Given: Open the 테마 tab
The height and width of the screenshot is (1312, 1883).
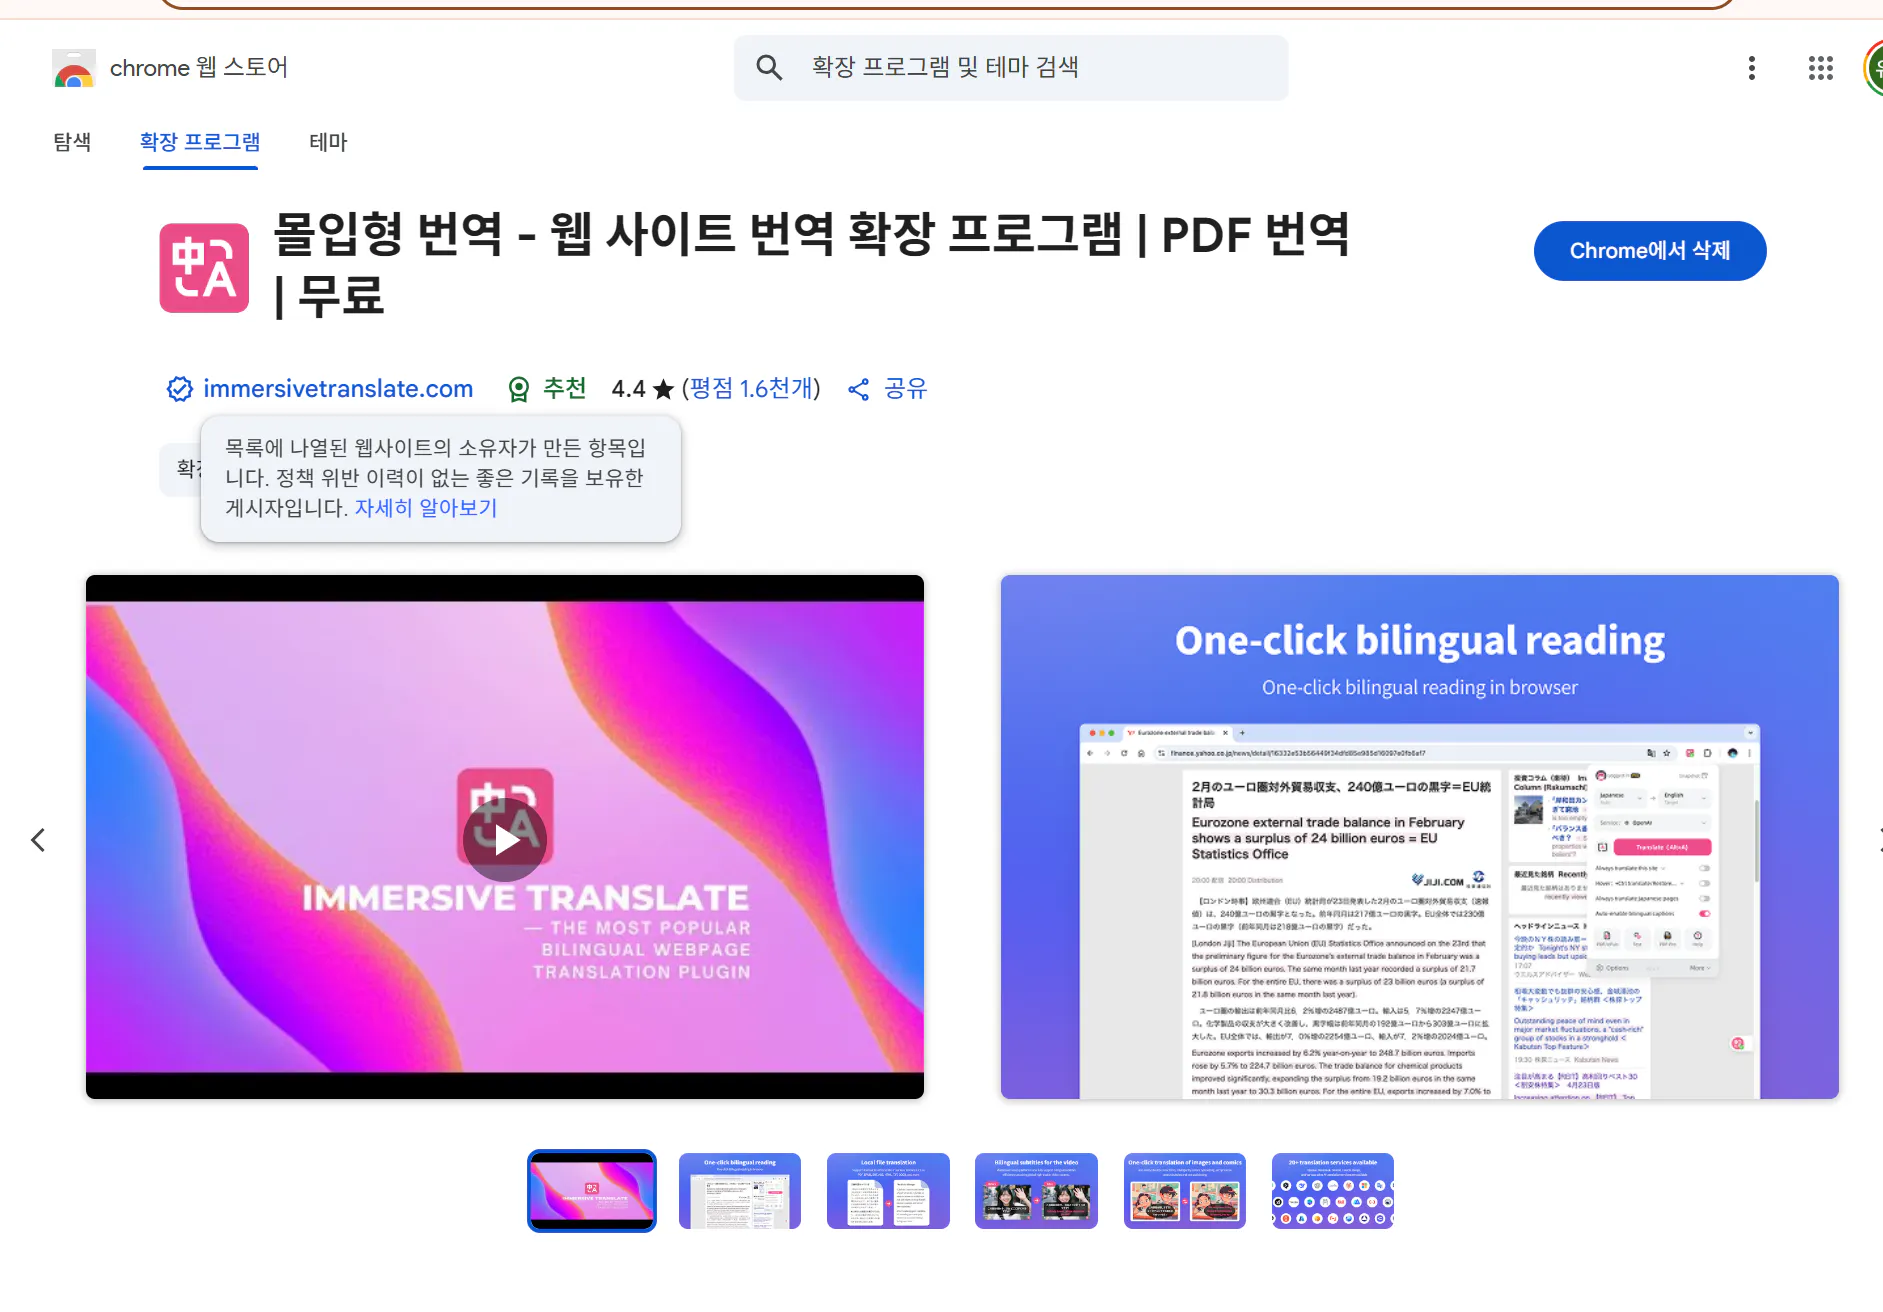Looking at the screenshot, I should click(328, 142).
